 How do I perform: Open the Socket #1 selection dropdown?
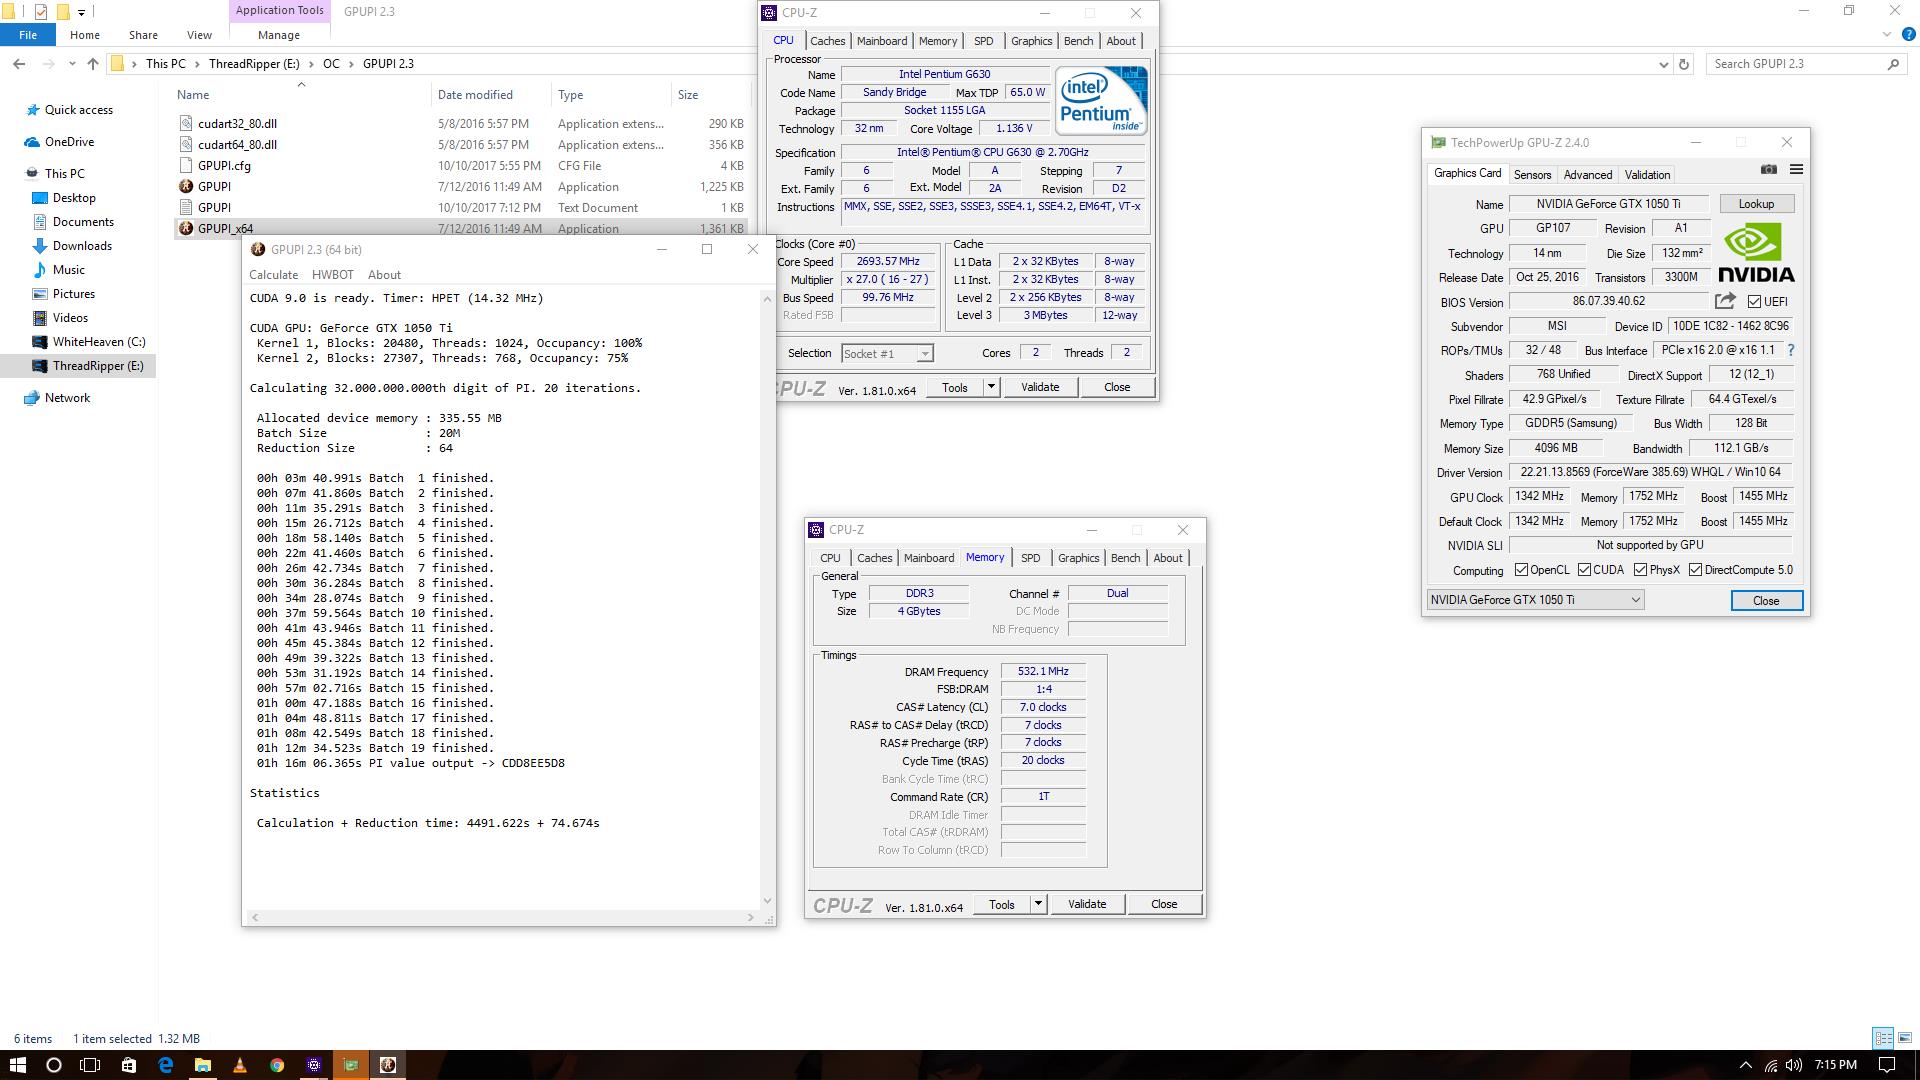[x=887, y=353]
